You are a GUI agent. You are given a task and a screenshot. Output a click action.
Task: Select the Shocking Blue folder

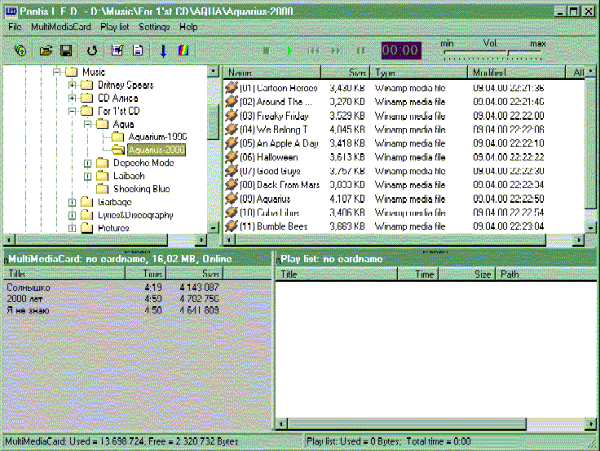tap(142, 187)
